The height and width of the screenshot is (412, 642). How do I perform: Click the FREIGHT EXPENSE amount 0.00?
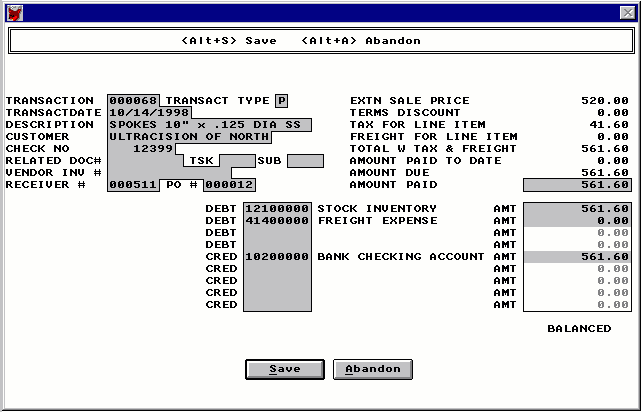[x=577, y=221]
